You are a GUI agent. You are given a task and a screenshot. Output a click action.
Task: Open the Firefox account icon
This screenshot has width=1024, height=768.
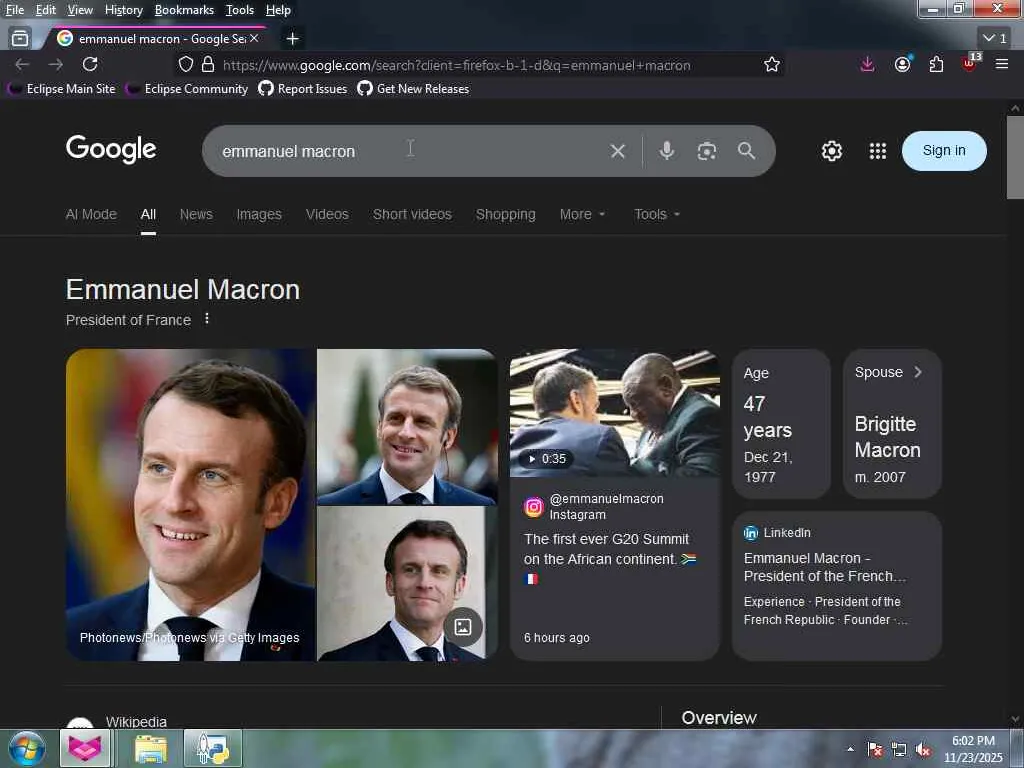point(903,64)
